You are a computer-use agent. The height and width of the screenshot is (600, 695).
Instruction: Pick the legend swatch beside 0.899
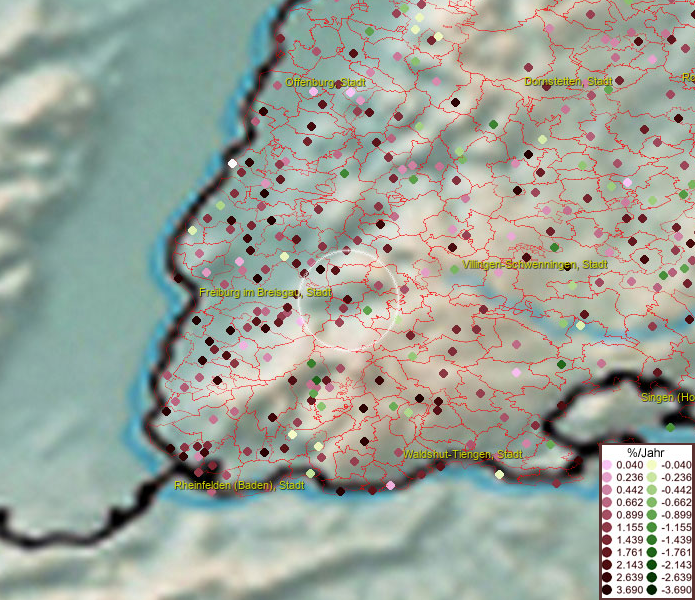(607, 515)
